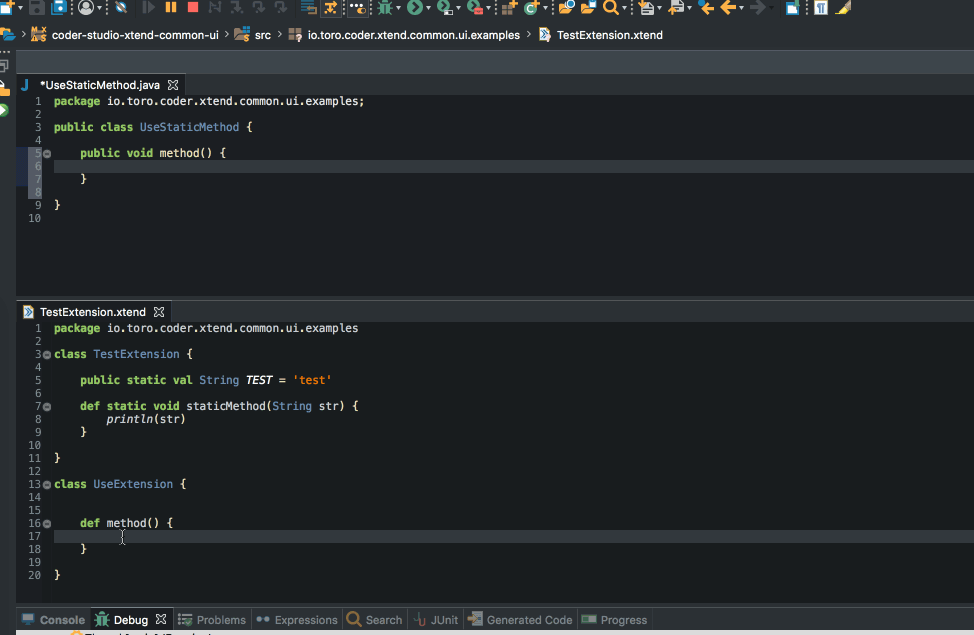Viewport: 974px width, 635px height.
Task: Click the New wizard icon
Action: tap(8, 9)
